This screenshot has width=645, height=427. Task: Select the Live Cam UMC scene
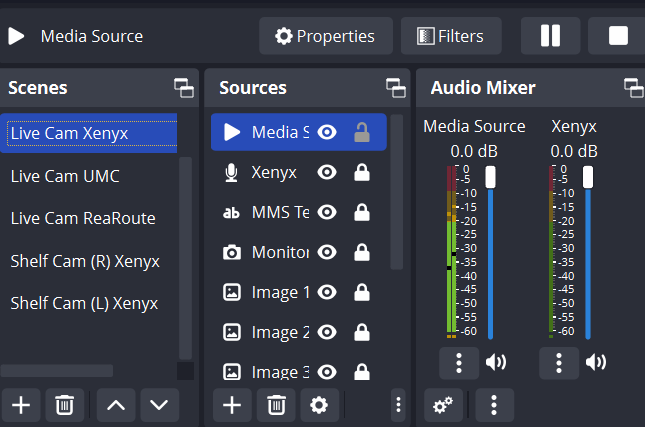pyautogui.click(x=65, y=176)
